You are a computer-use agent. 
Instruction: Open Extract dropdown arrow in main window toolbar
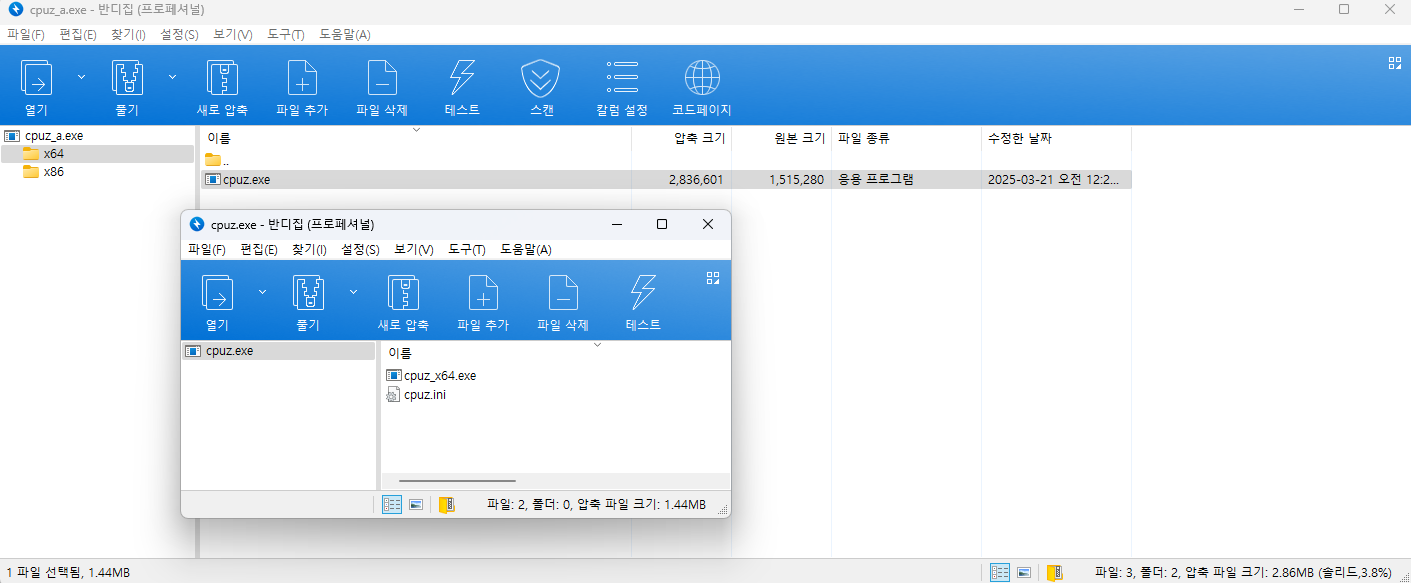point(172,76)
